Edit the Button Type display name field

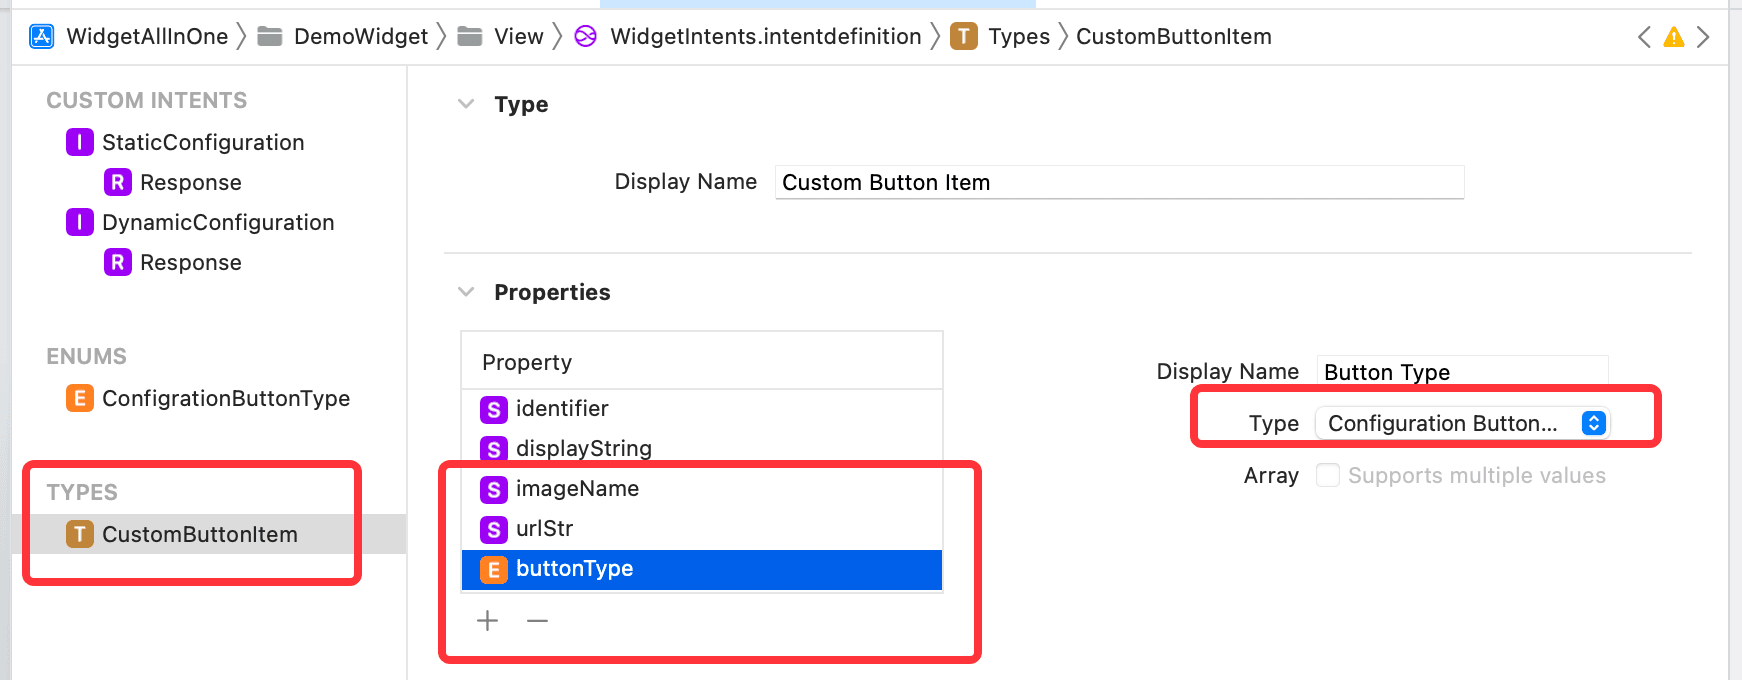click(x=1462, y=372)
